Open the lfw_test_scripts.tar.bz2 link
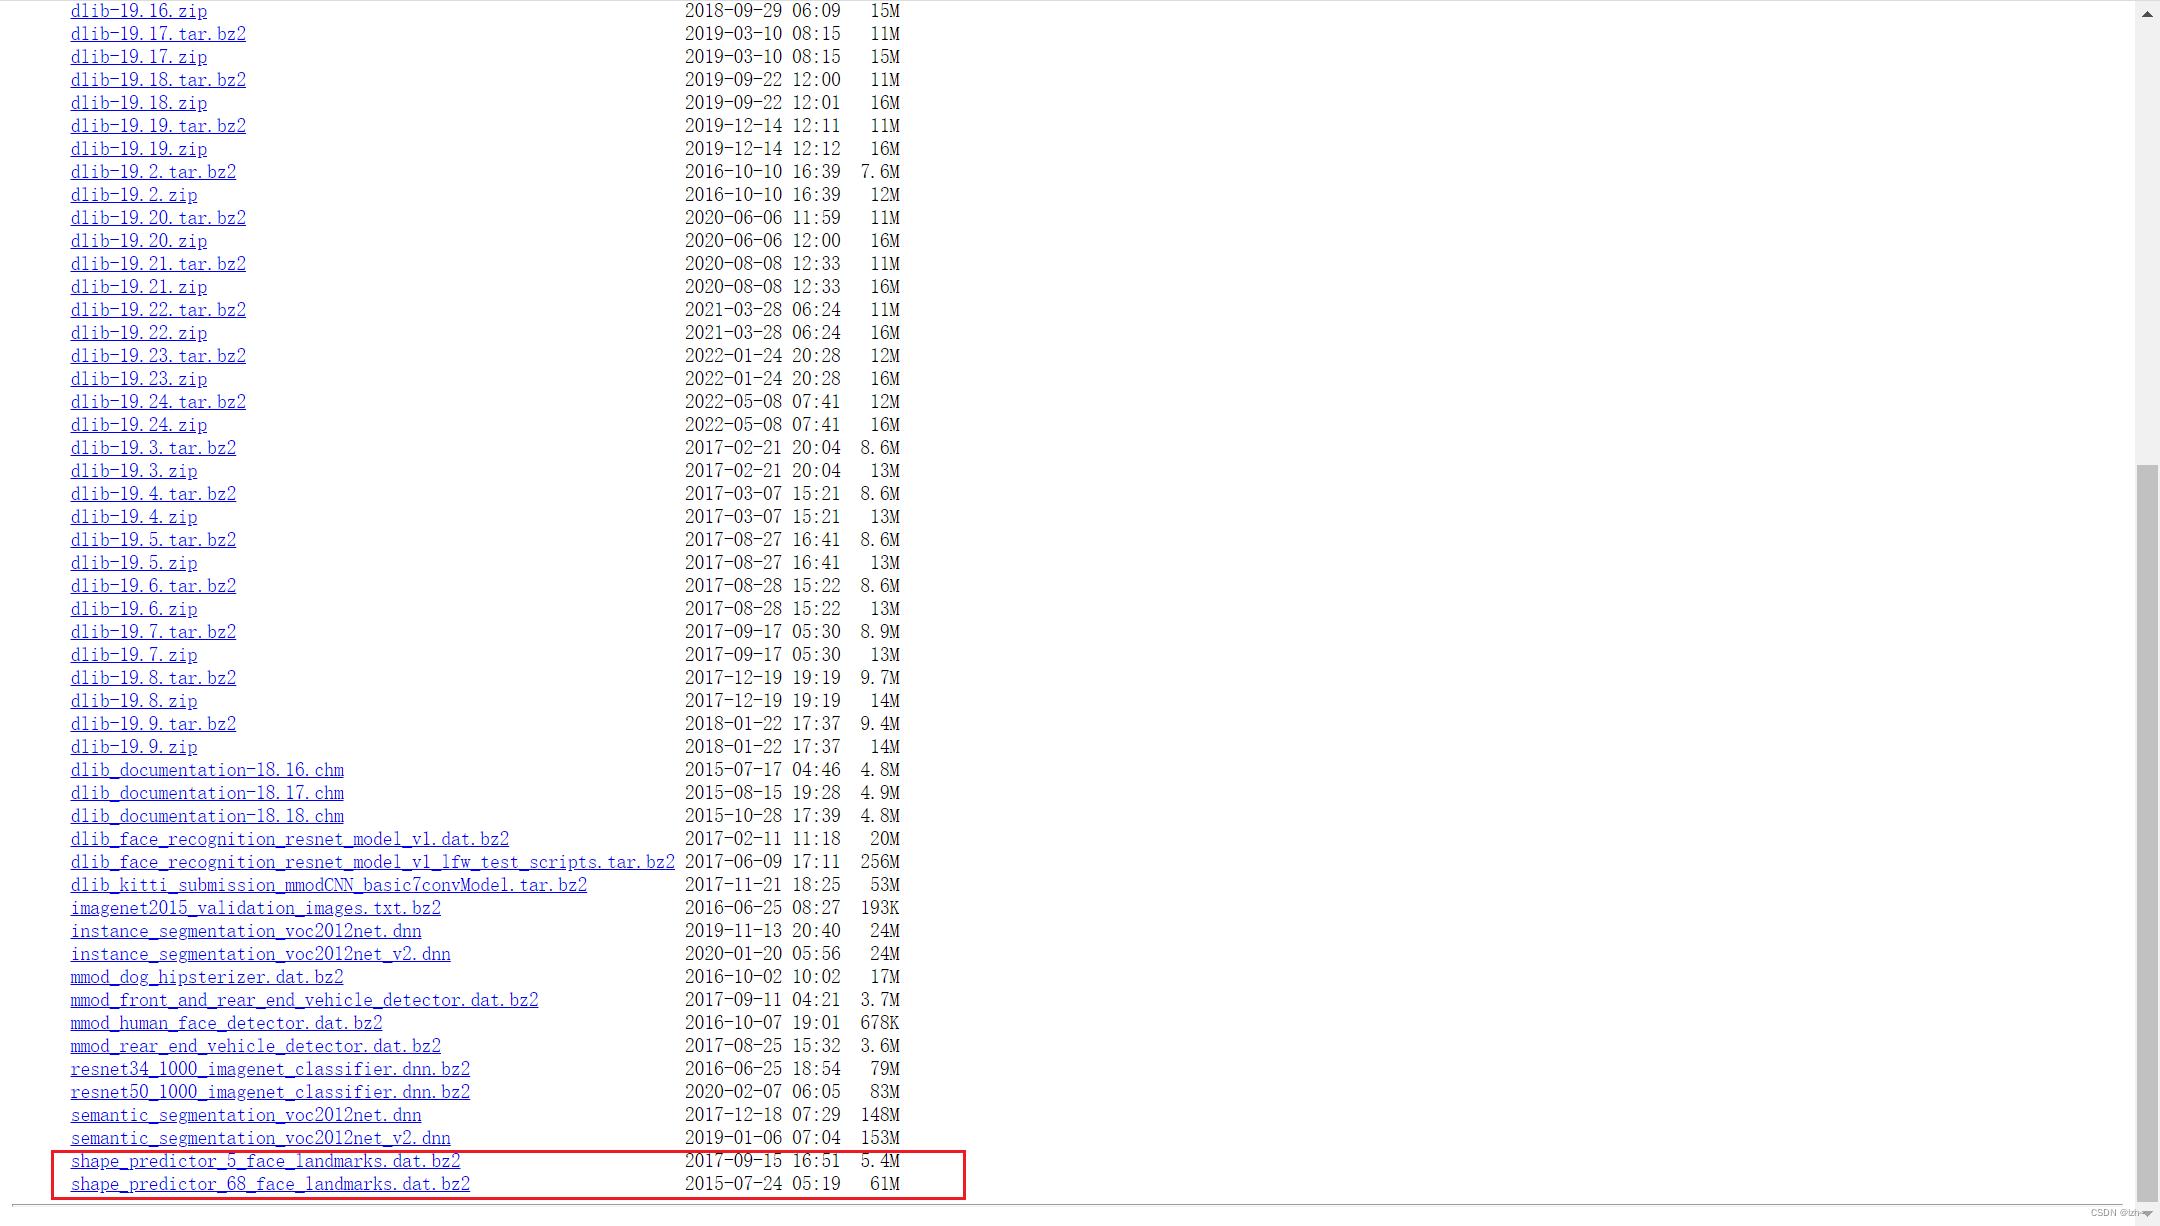 [373, 862]
